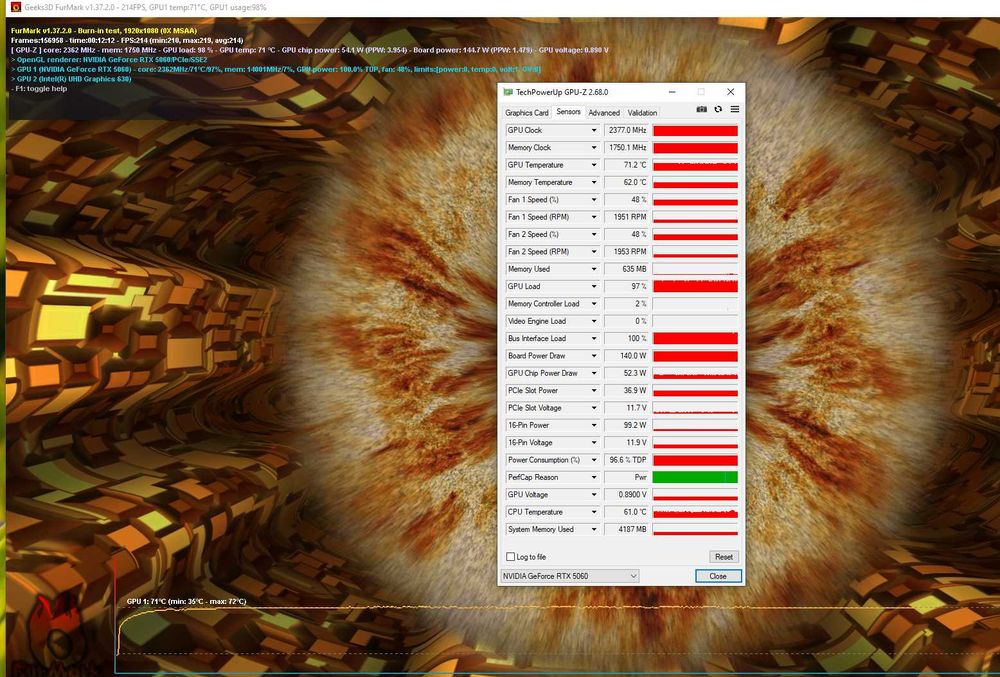The image size is (1000, 677).
Task: Click the FurMark title bar icon
Action: [16, 7]
